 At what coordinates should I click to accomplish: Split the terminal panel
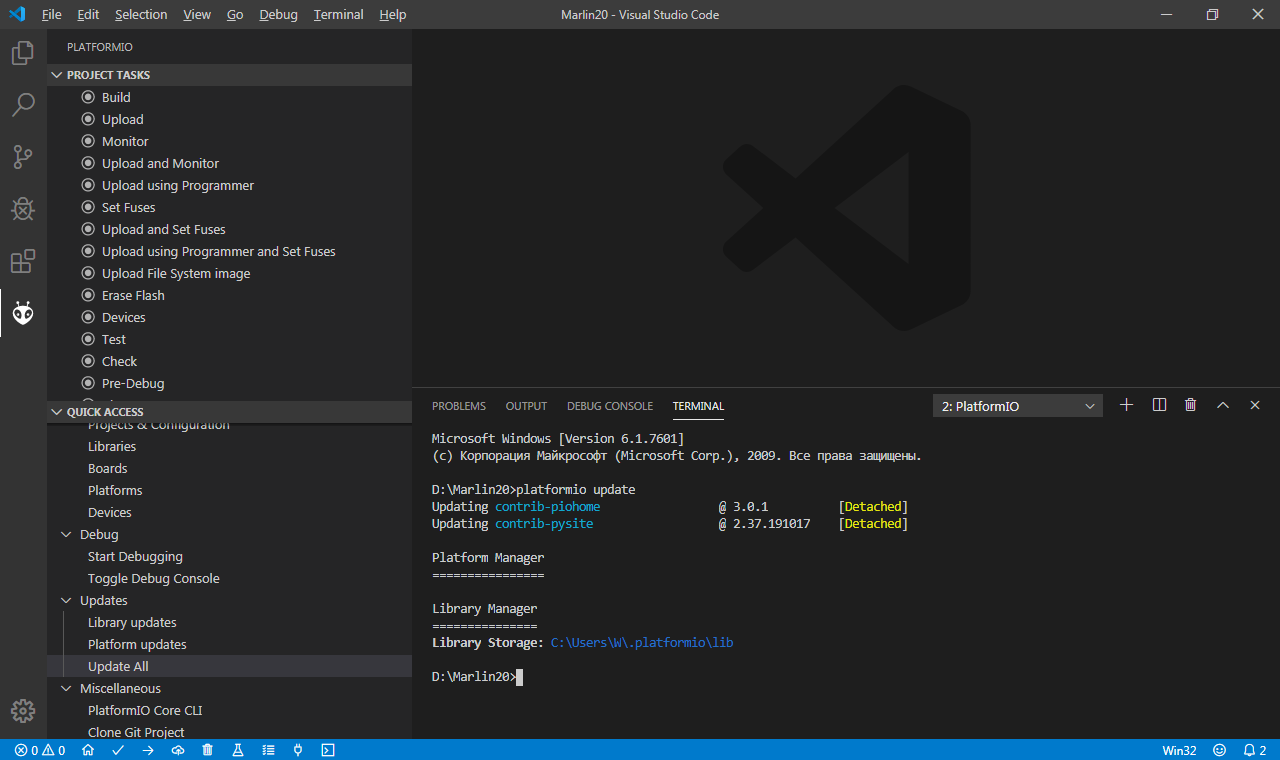click(x=1159, y=405)
